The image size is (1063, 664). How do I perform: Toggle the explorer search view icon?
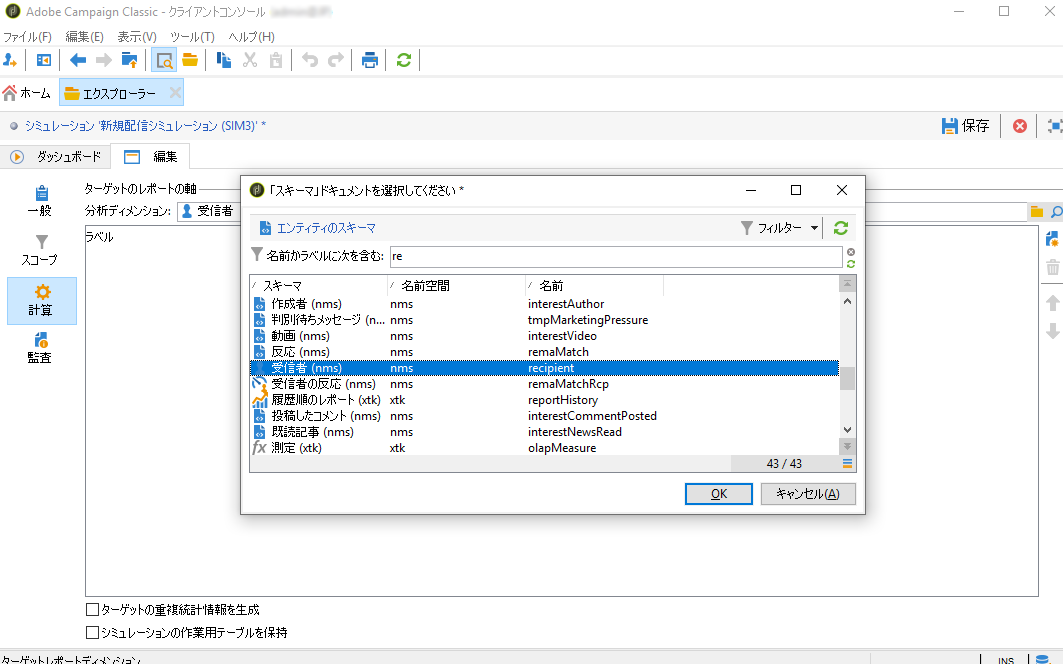(164, 60)
